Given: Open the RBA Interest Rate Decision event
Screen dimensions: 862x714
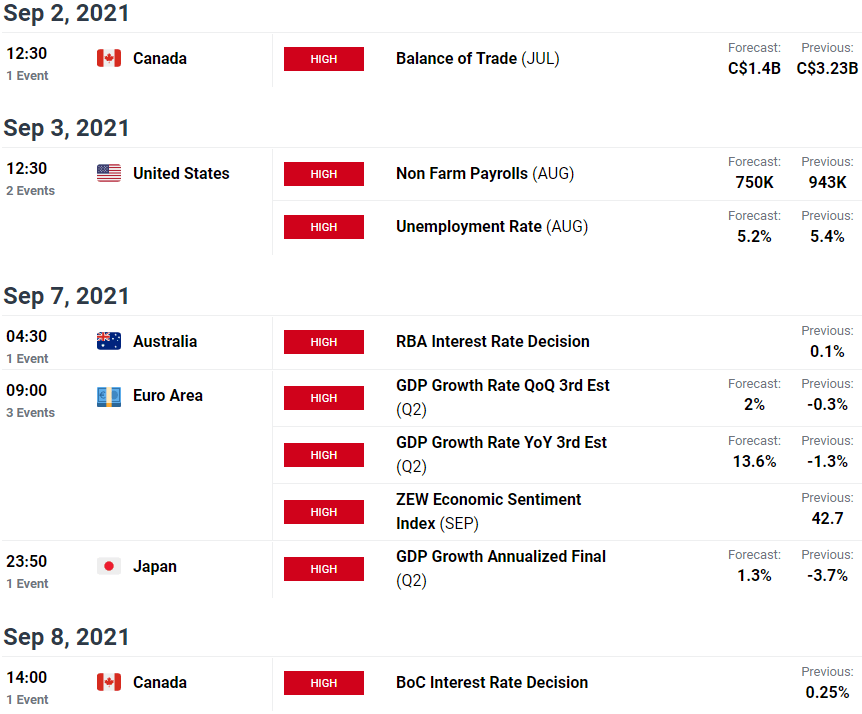Looking at the screenshot, I should [493, 341].
